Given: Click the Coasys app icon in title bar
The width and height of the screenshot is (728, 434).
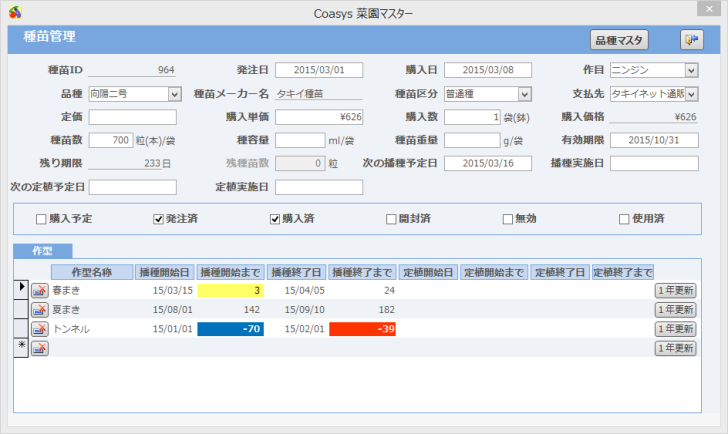Looking at the screenshot, I should point(12,11).
